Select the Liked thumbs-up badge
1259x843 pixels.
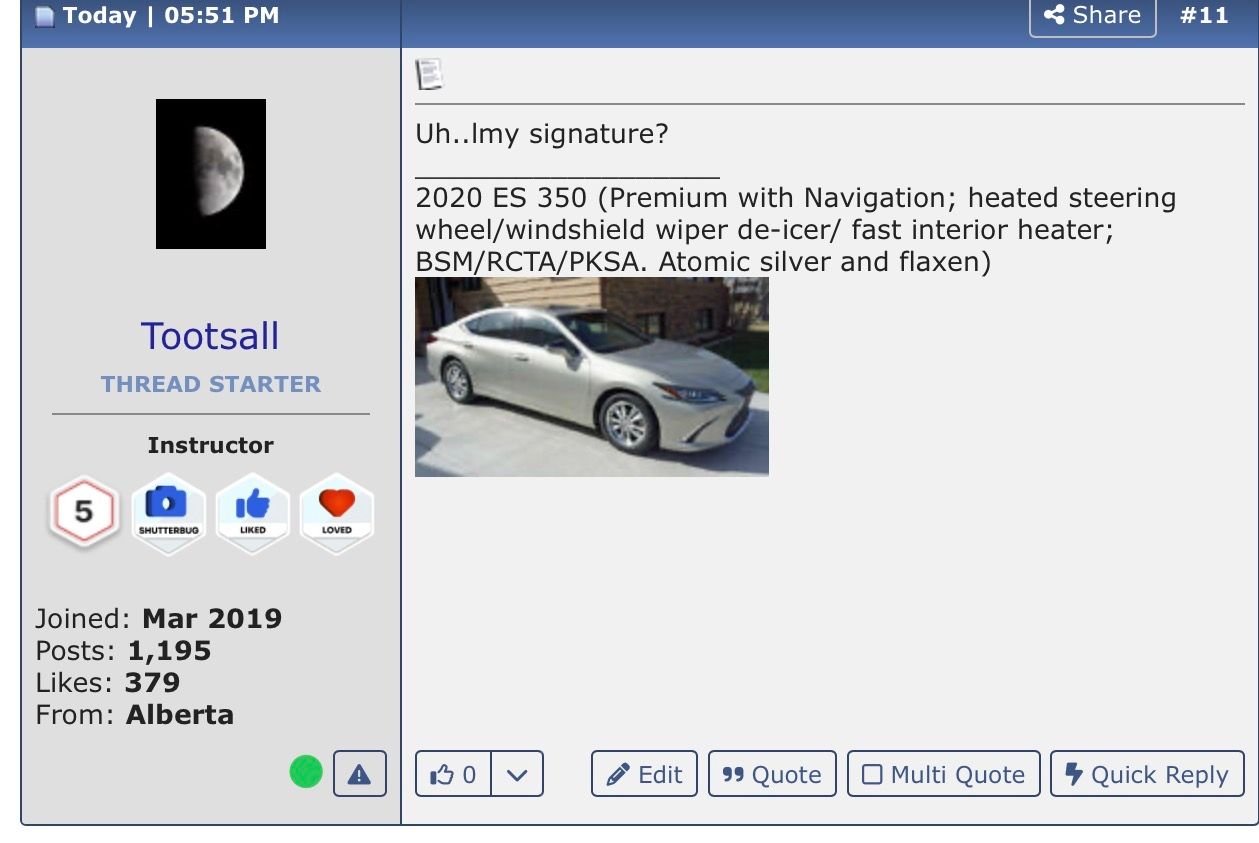253,512
